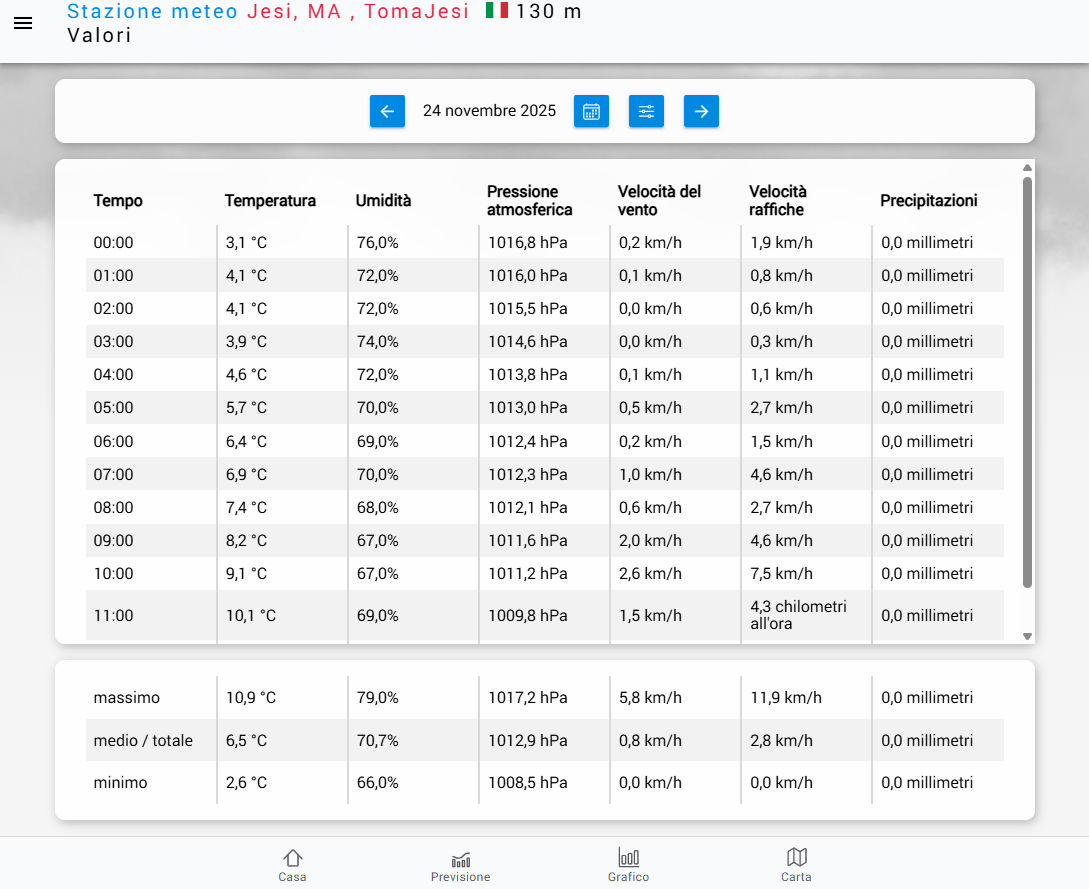Click the Previsione forecast icon
The image size is (1089, 889).
[460, 860]
